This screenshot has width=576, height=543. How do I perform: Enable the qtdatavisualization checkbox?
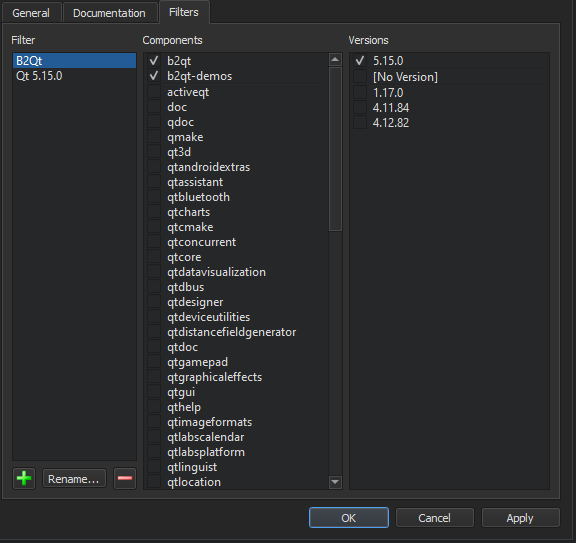[x=154, y=272]
